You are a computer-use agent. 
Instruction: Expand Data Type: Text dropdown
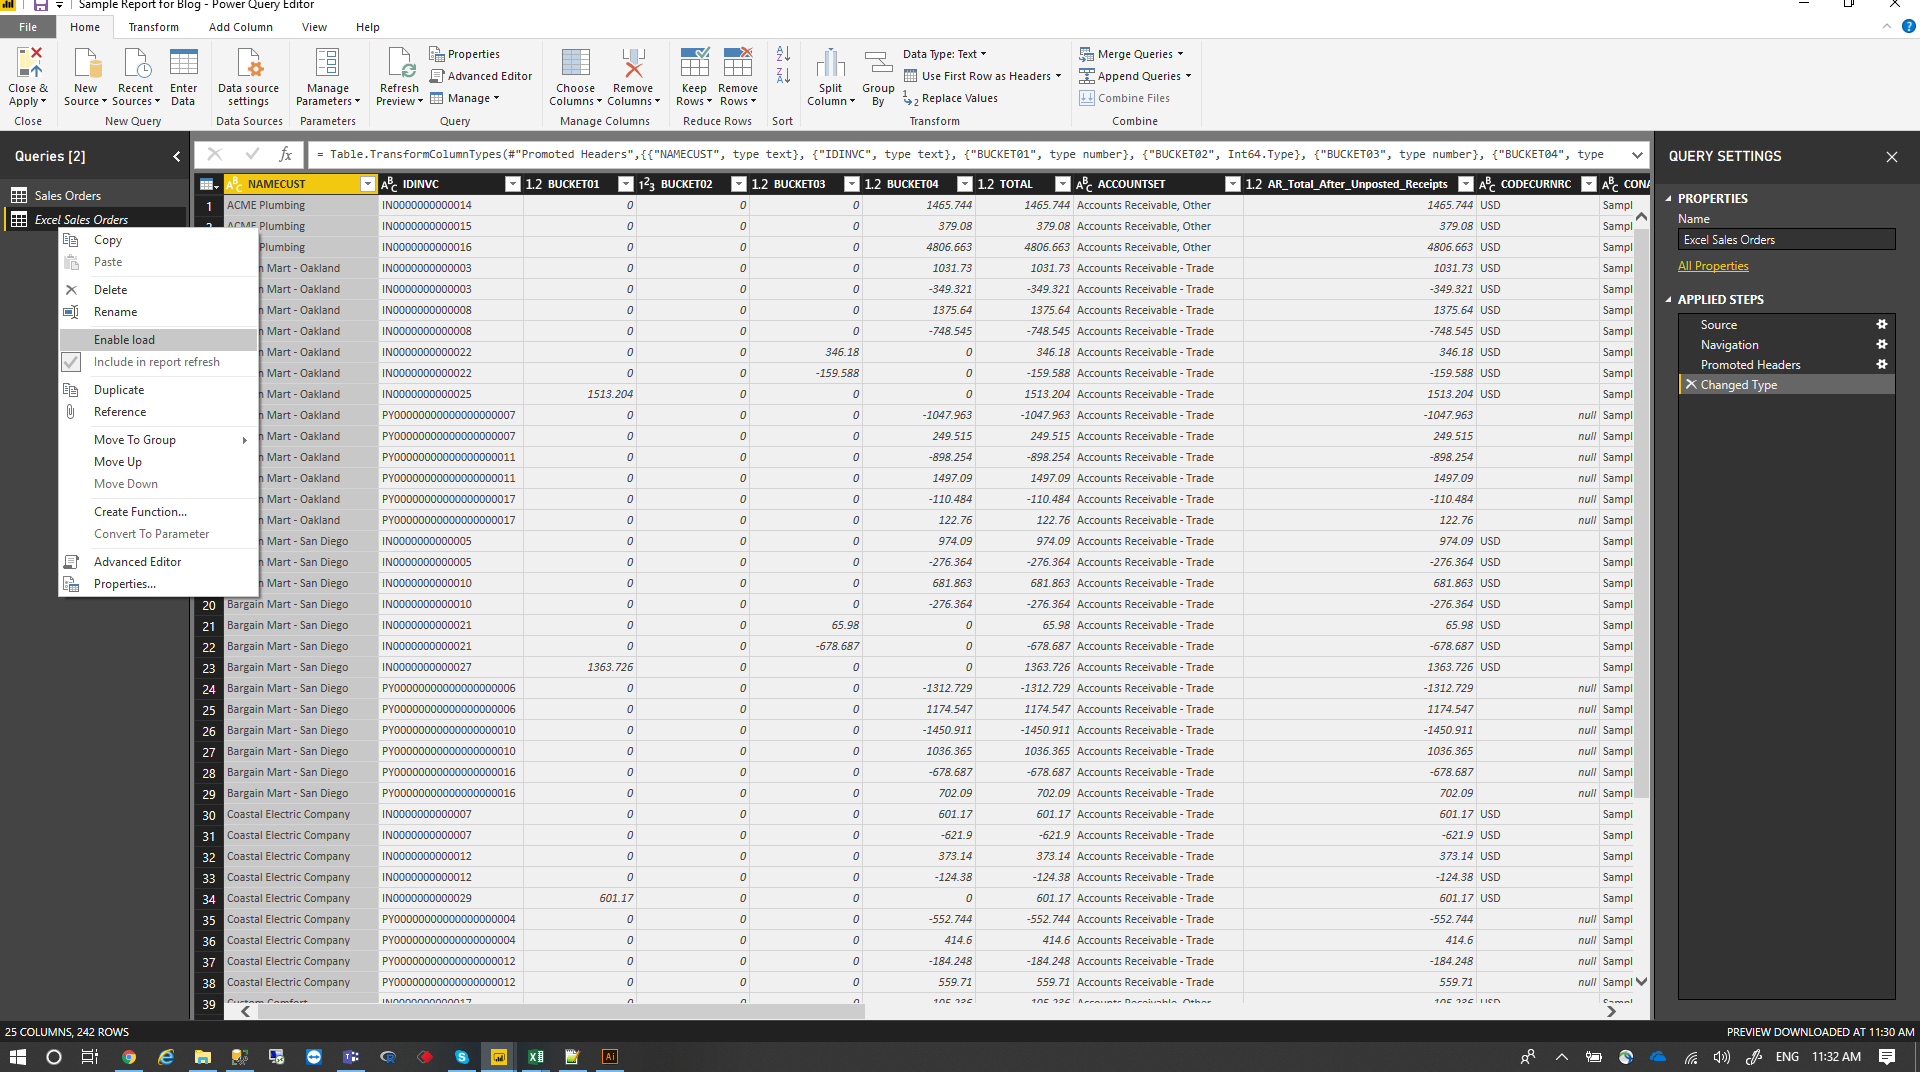(945, 54)
